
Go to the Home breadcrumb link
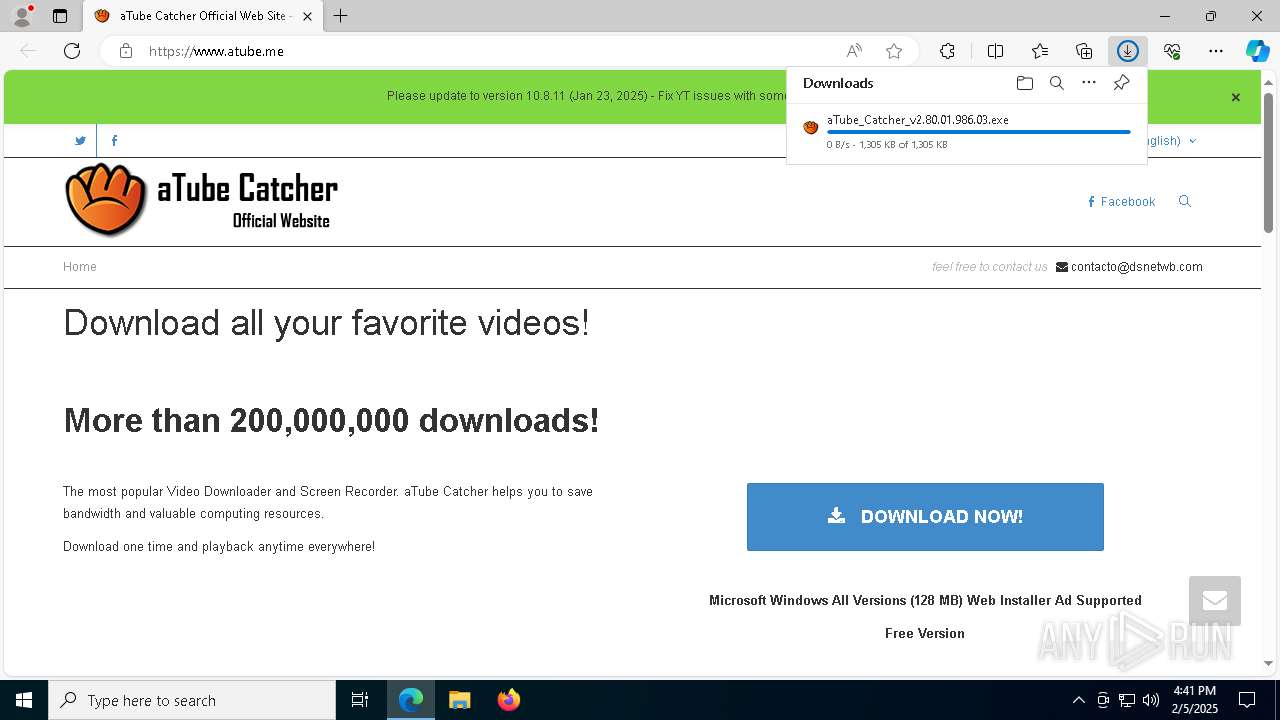click(x=80, y=267)
